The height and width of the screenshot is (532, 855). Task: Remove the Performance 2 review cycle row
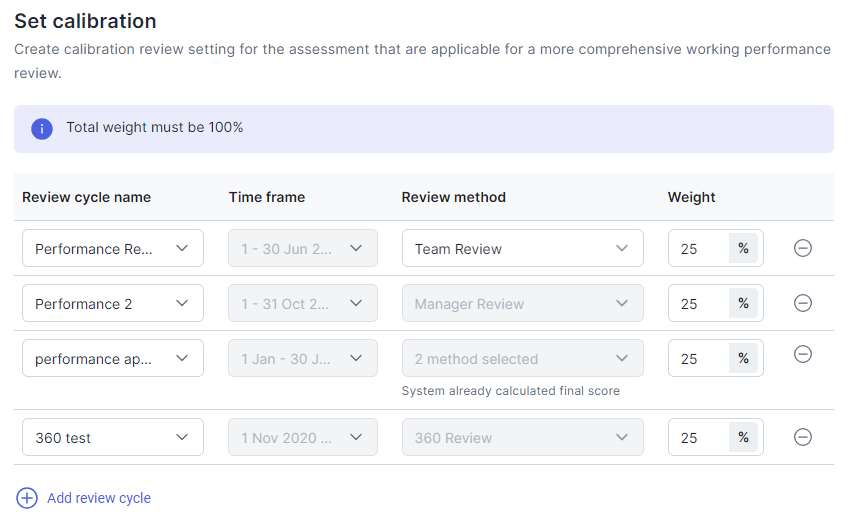[x=803, y=303]
